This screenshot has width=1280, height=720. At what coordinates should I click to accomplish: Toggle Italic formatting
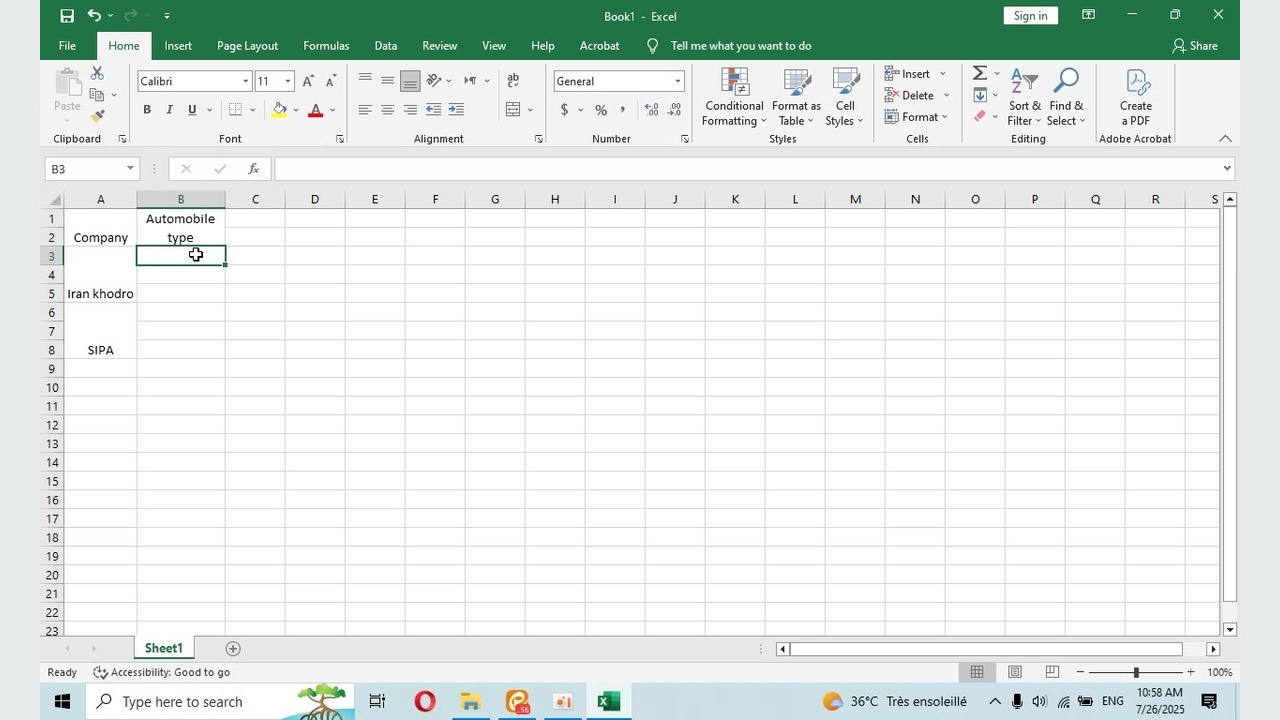point(170,110)
